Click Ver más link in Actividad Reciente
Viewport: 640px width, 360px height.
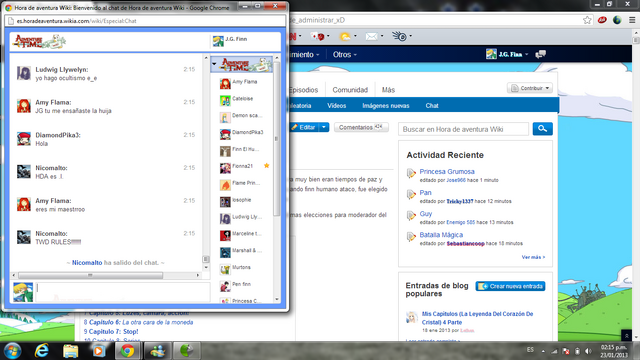click(x=533, y=257)
